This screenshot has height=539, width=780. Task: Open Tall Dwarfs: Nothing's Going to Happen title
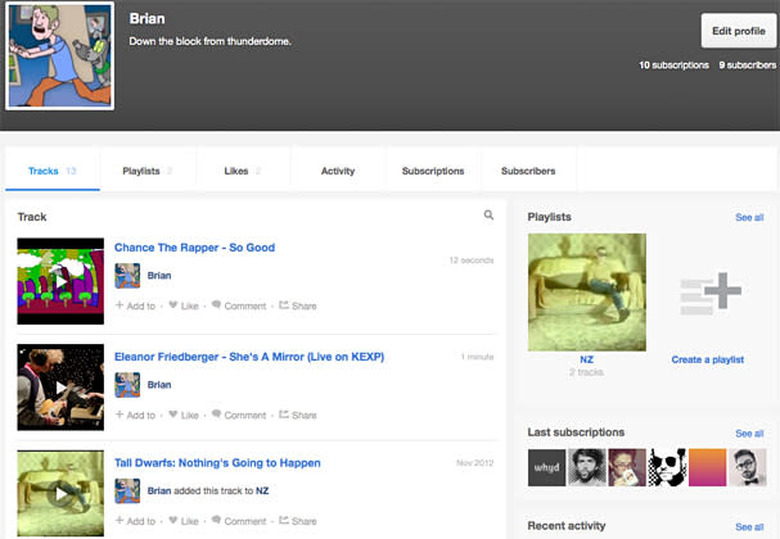pos(217,463)
